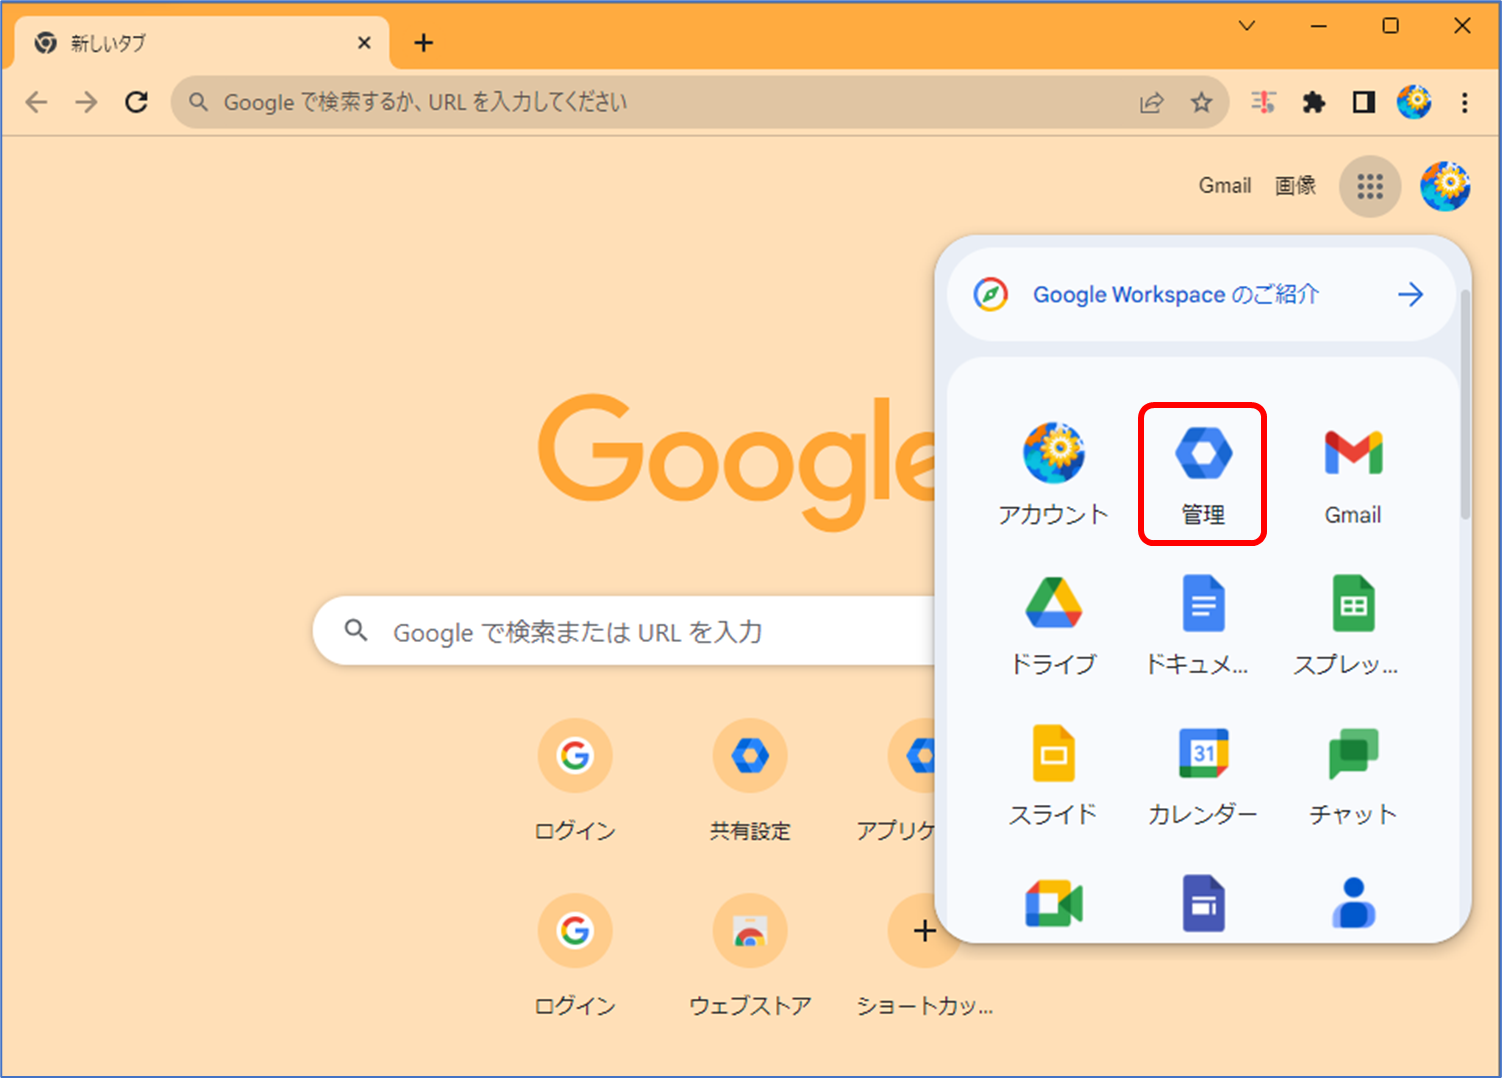Open Google Sites app icon

(x=1203, y=904)
